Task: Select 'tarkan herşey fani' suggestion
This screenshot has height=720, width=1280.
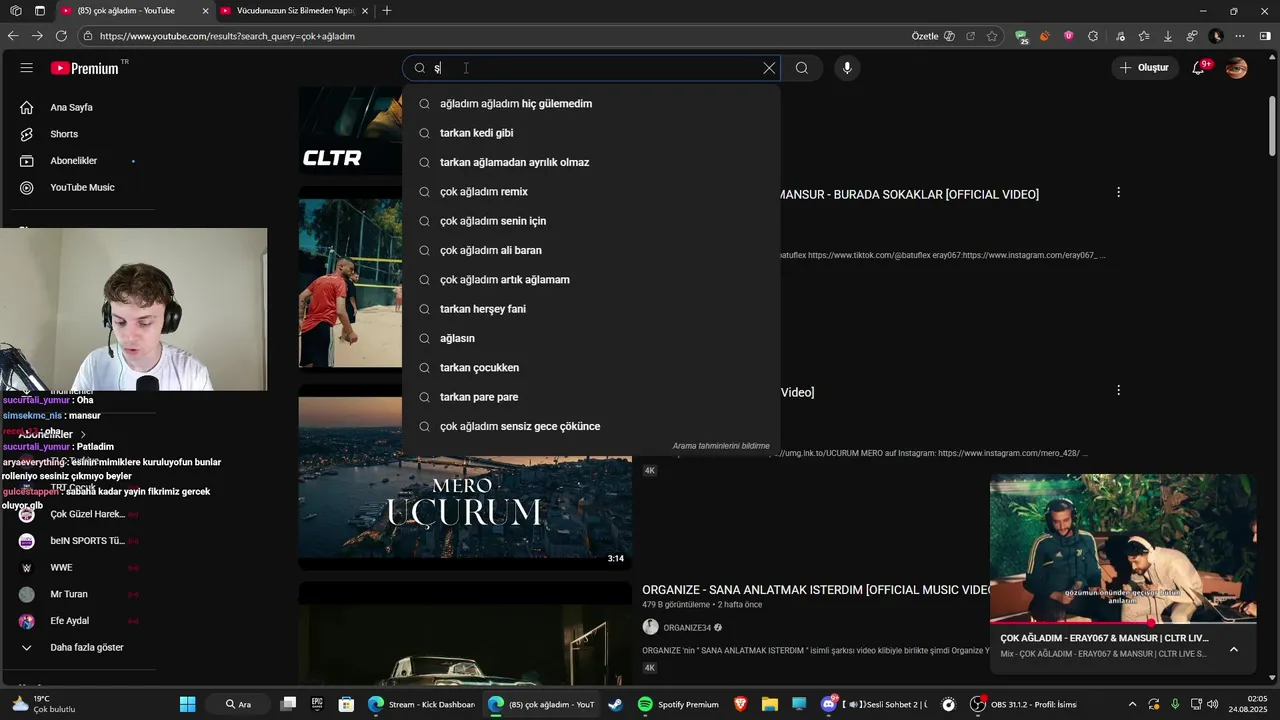Action: click(x=591, y=309)
